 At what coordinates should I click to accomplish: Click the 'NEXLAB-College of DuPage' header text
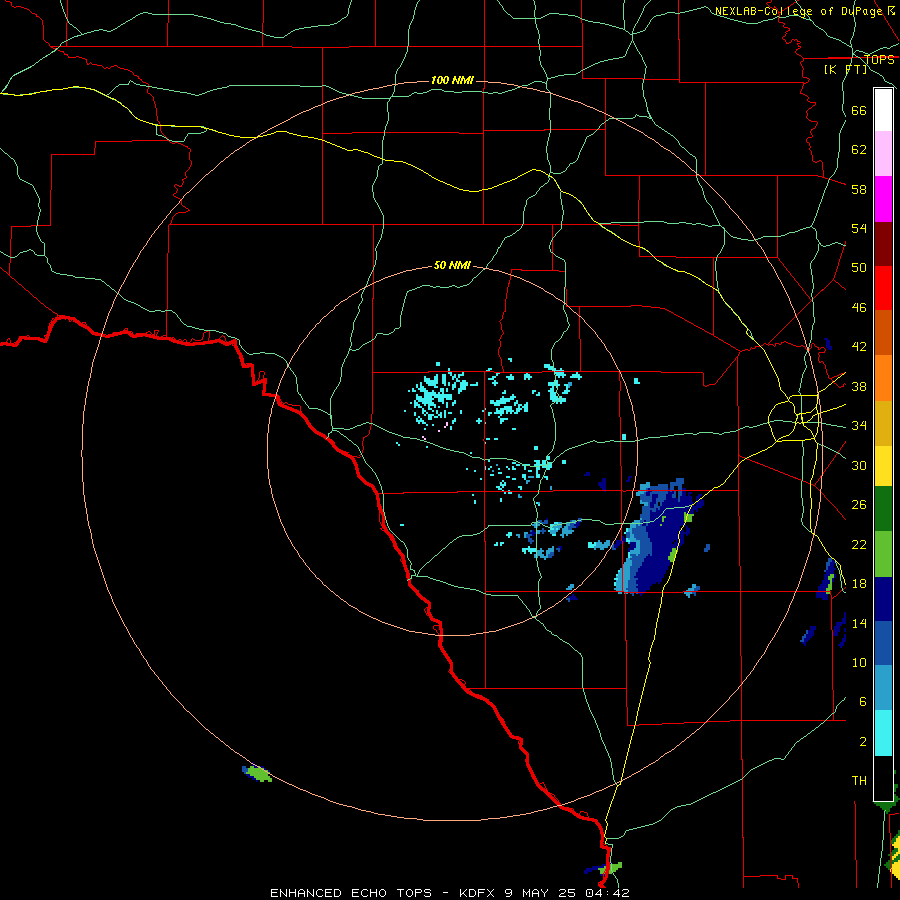(798, 11)
